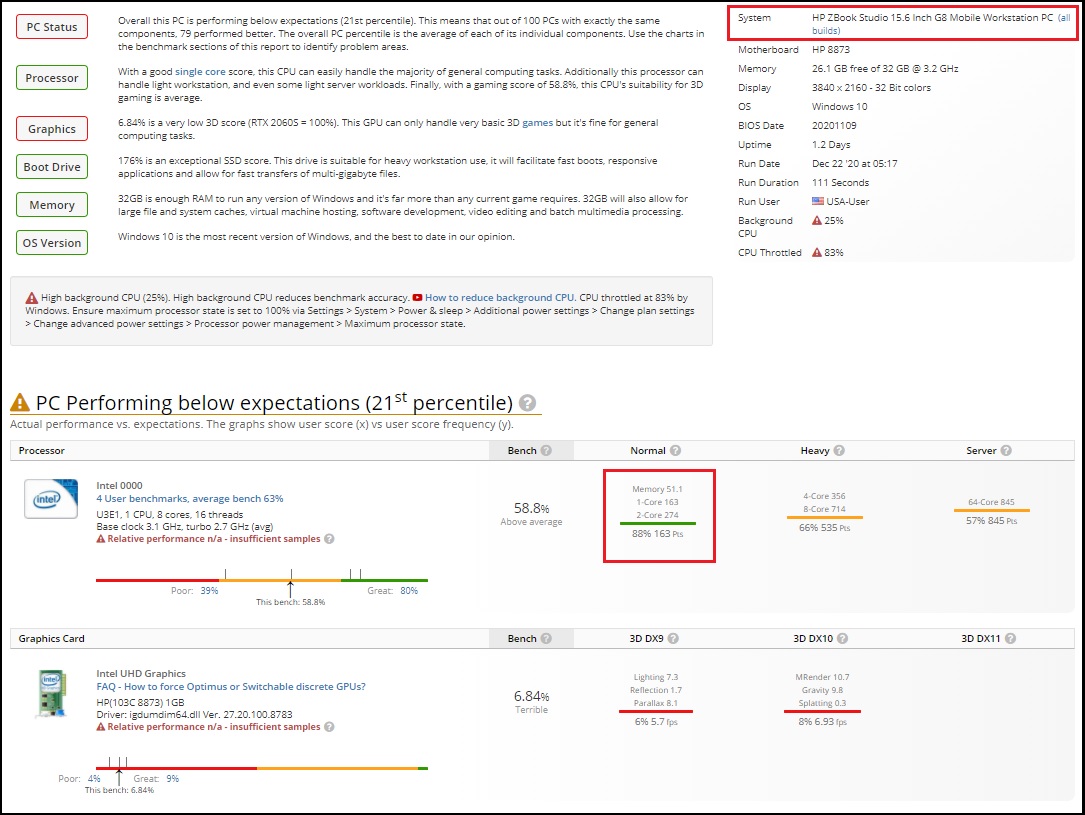This screenshot has width=1085, height=815.
Task: Click help icon after processor insufficient samples
Action: 329,539
